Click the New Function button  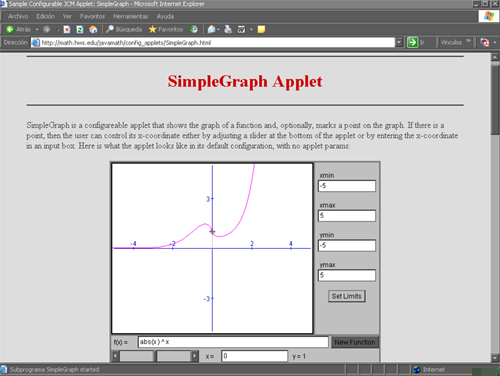[x=355, y=342]
